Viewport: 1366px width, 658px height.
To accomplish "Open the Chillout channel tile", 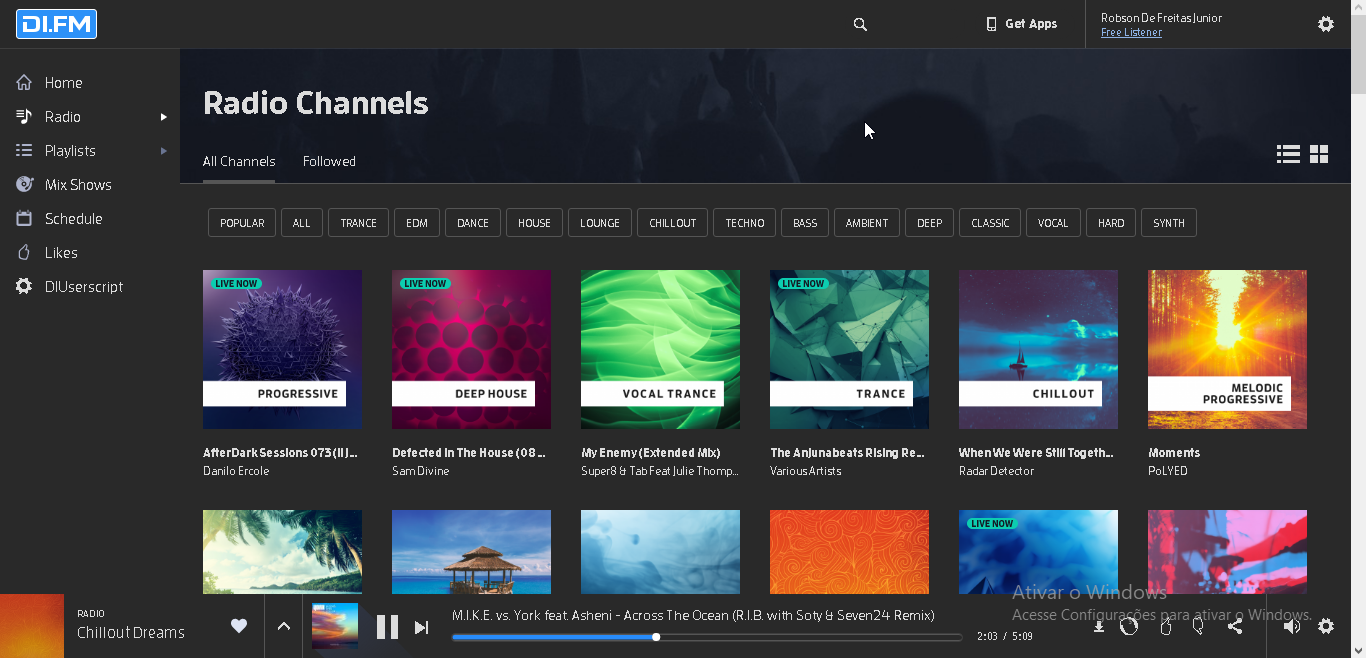I will (x=1038, y=349).
